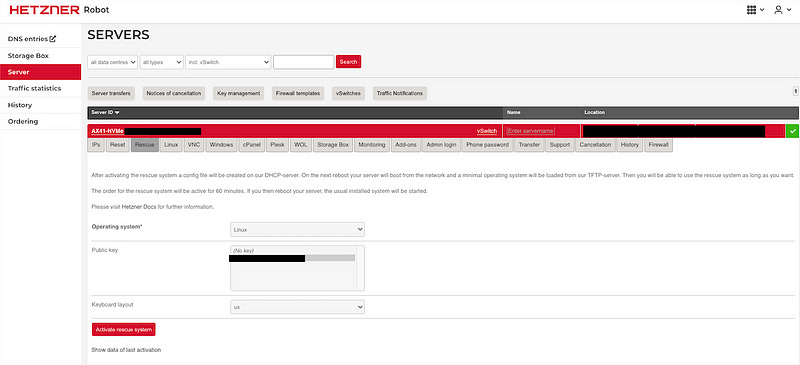Image resolution: width=800 pixels, height=365 pixels.
Task: Switch to the VNC tab
Action: pyautogui.click(x=194, y=145)
